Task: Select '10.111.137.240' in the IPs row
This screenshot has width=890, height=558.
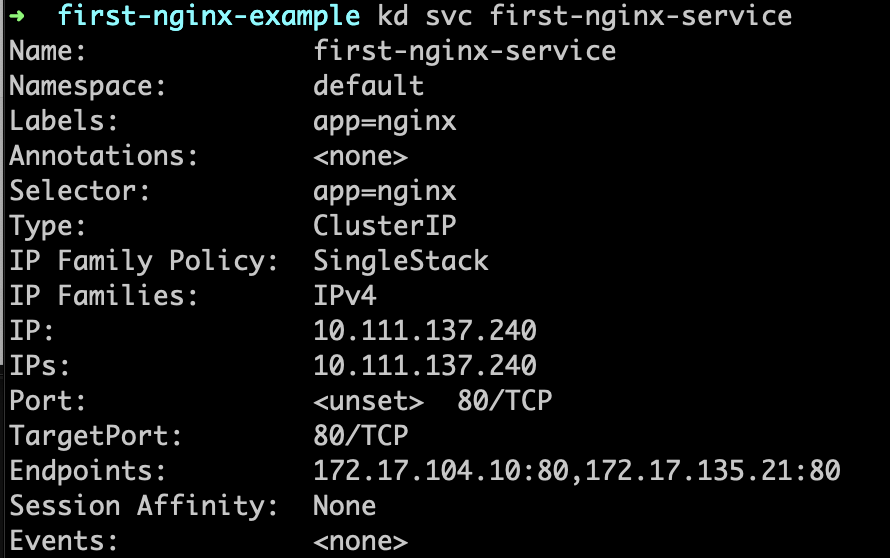Action: (425, 366)
